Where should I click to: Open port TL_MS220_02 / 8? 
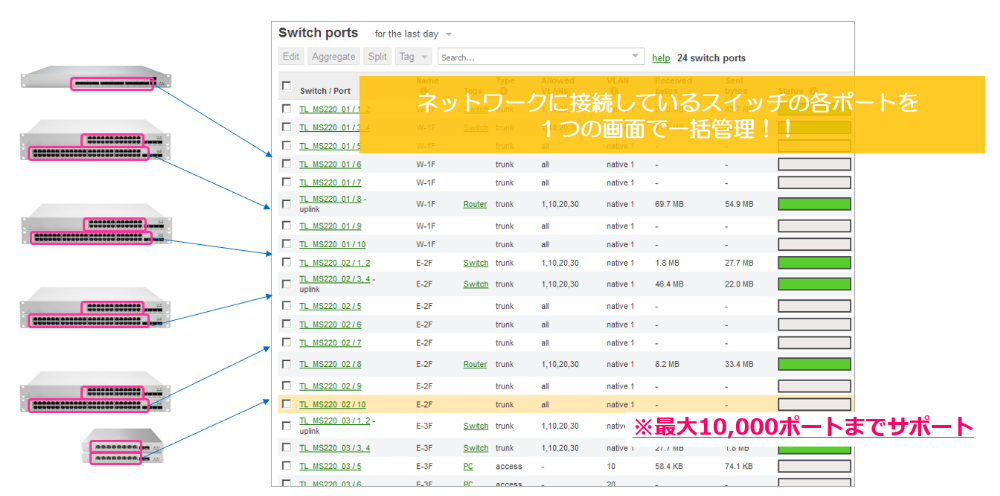pos(330,365)
